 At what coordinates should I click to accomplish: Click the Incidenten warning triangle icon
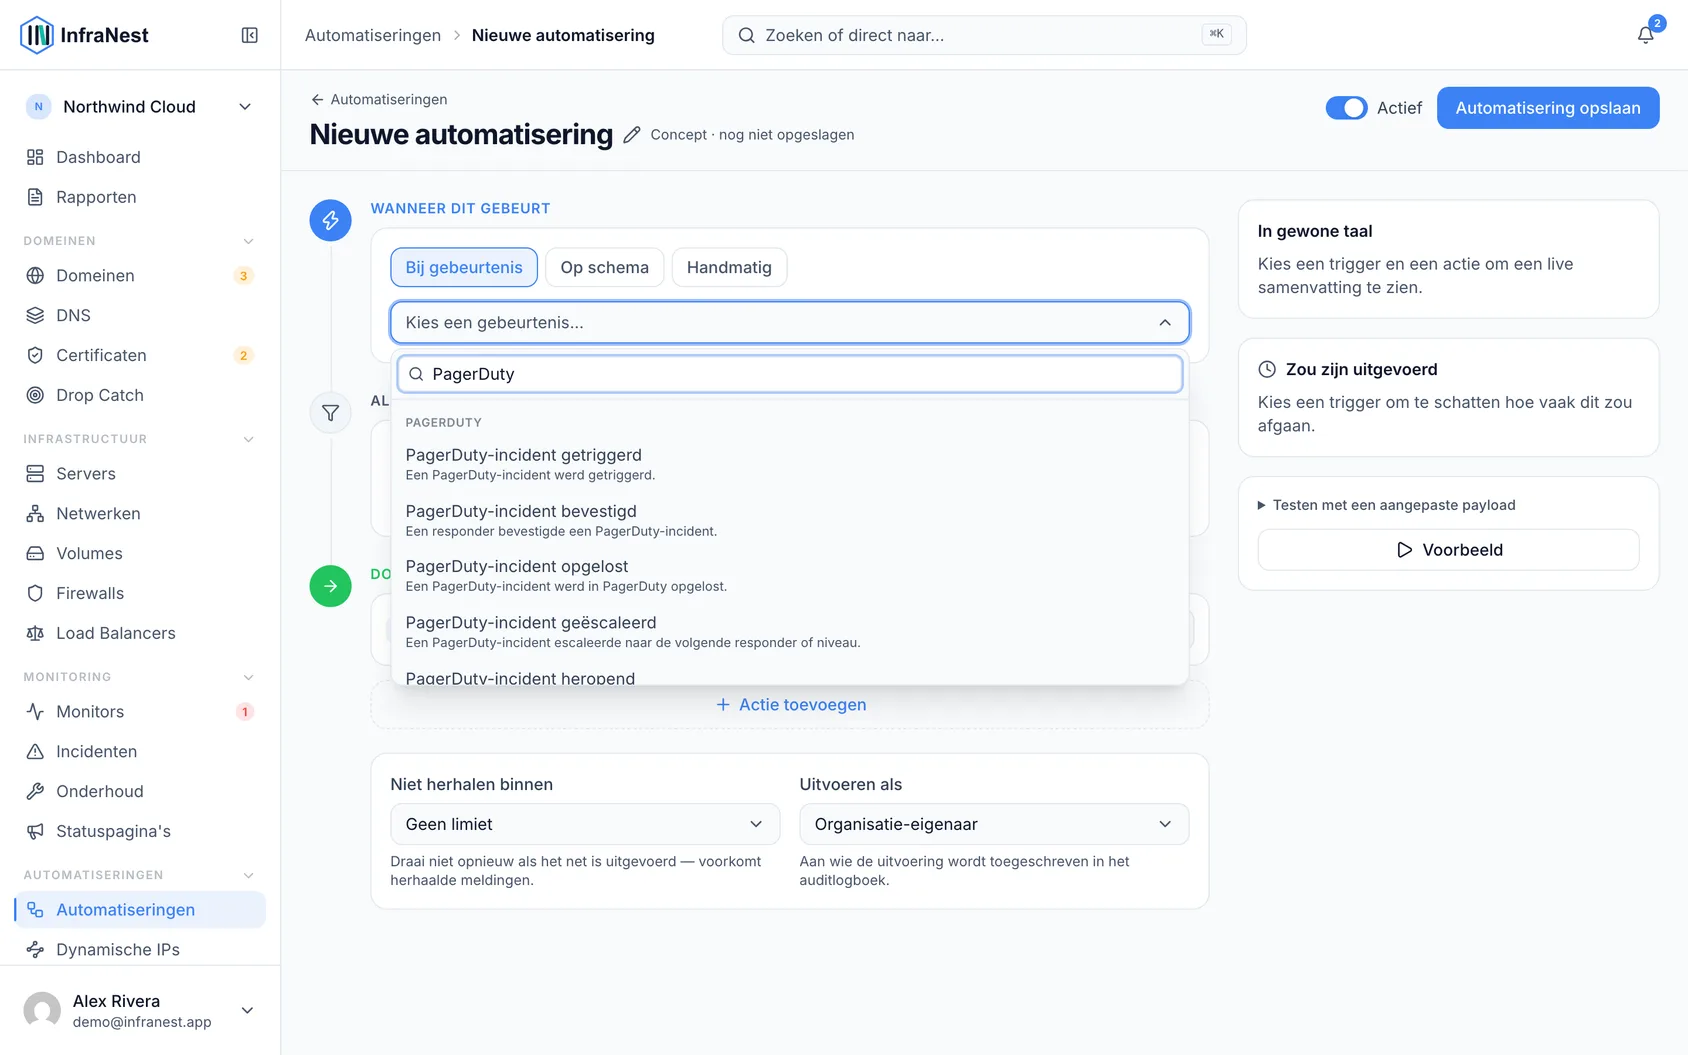[x=35, y=751]
